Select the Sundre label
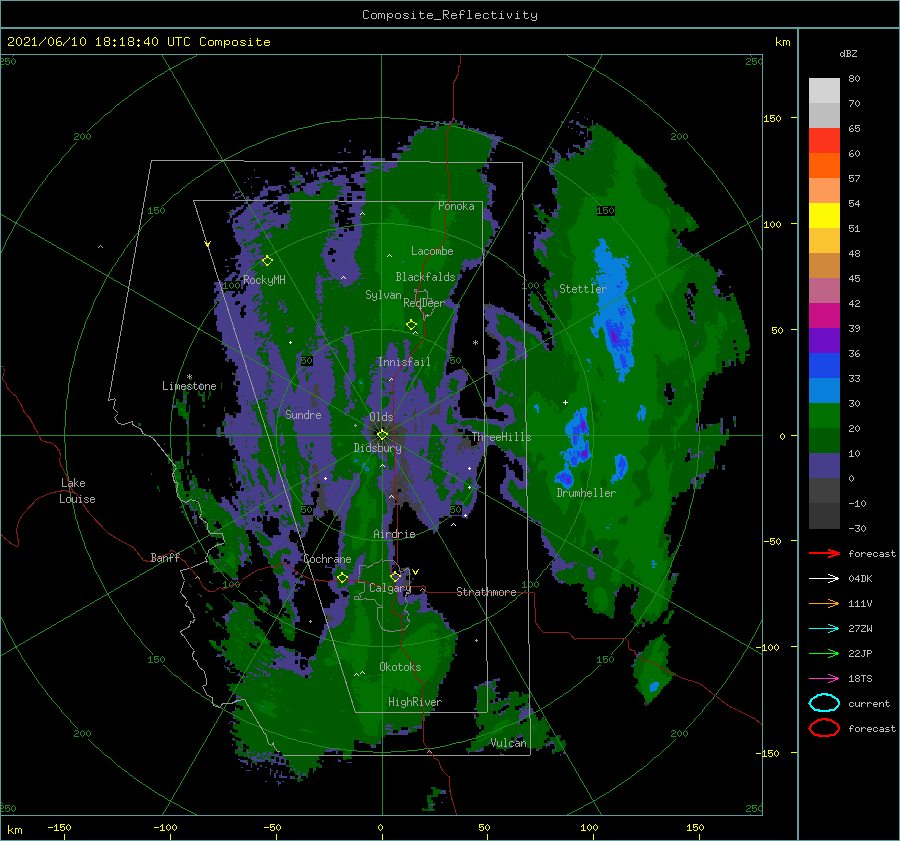This screenshot has height=841, width=900. tap(303, 414)
